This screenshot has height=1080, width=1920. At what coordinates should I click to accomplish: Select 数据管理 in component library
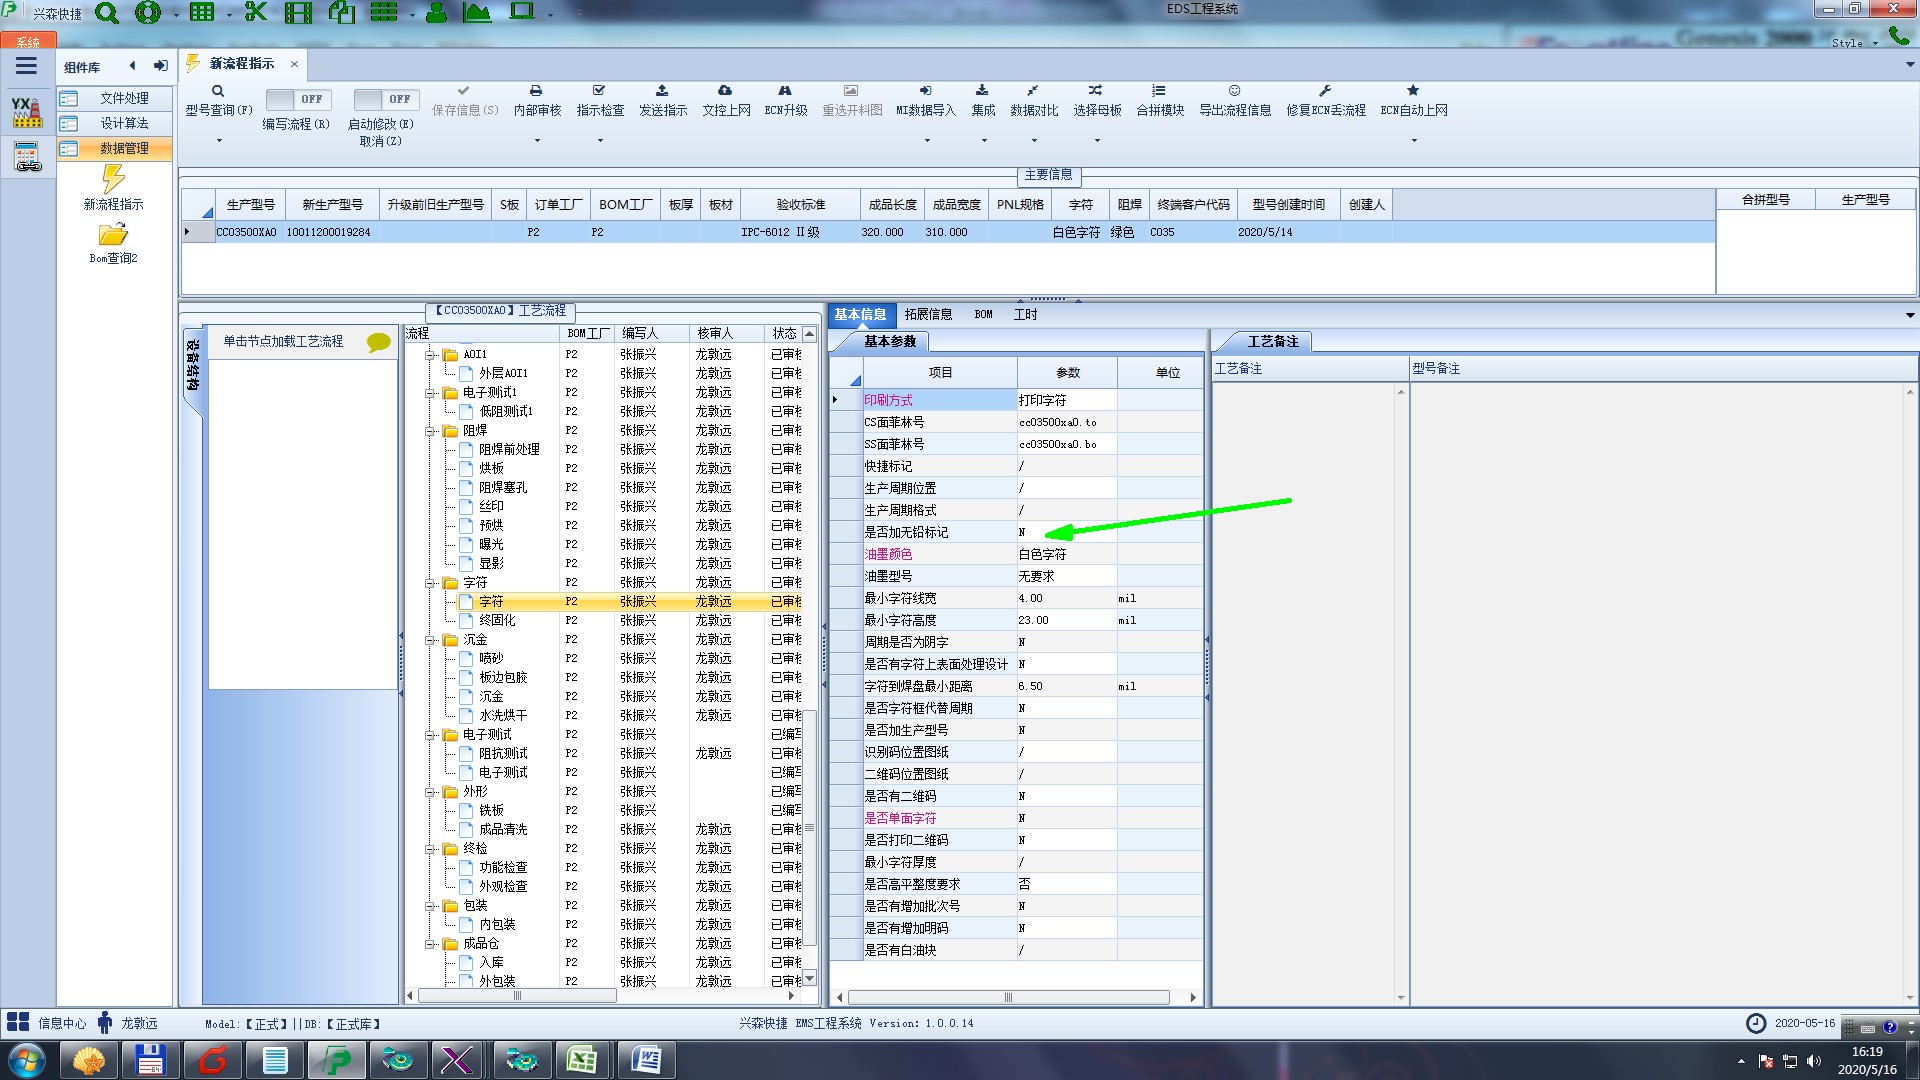tap(124, 148)
